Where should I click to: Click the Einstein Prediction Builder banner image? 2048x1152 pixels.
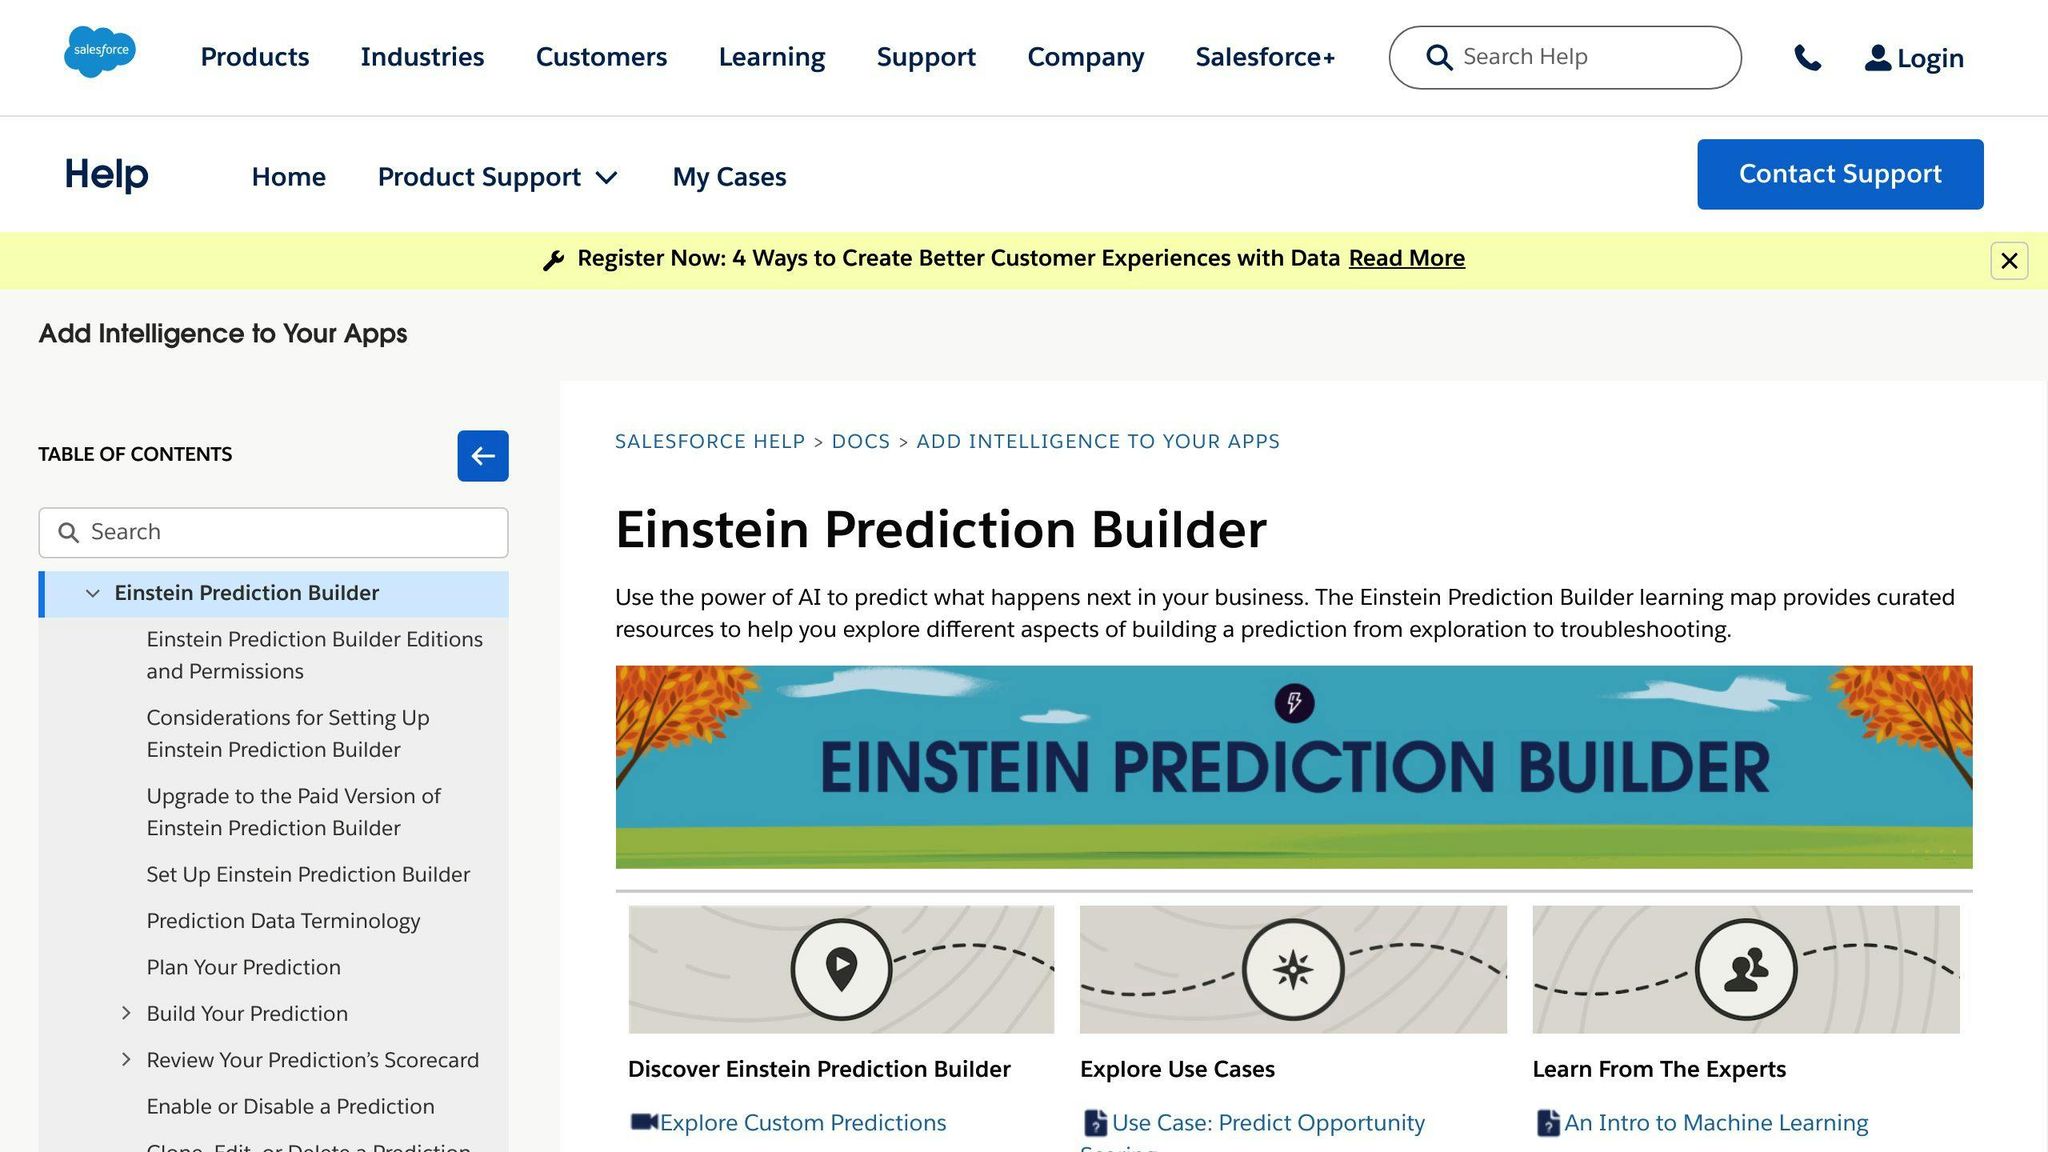point(1294,767)
